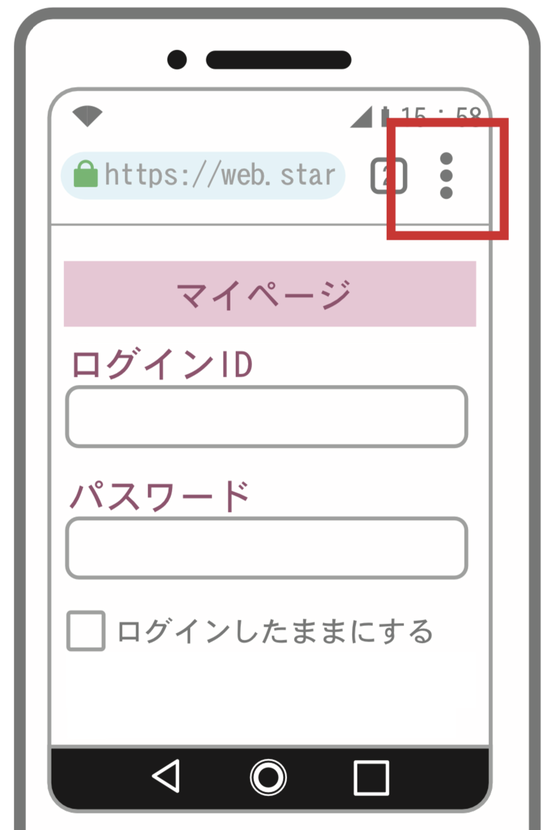Click the https://web.star address bar
Screen dimensions: 550x830
point(203,175)
